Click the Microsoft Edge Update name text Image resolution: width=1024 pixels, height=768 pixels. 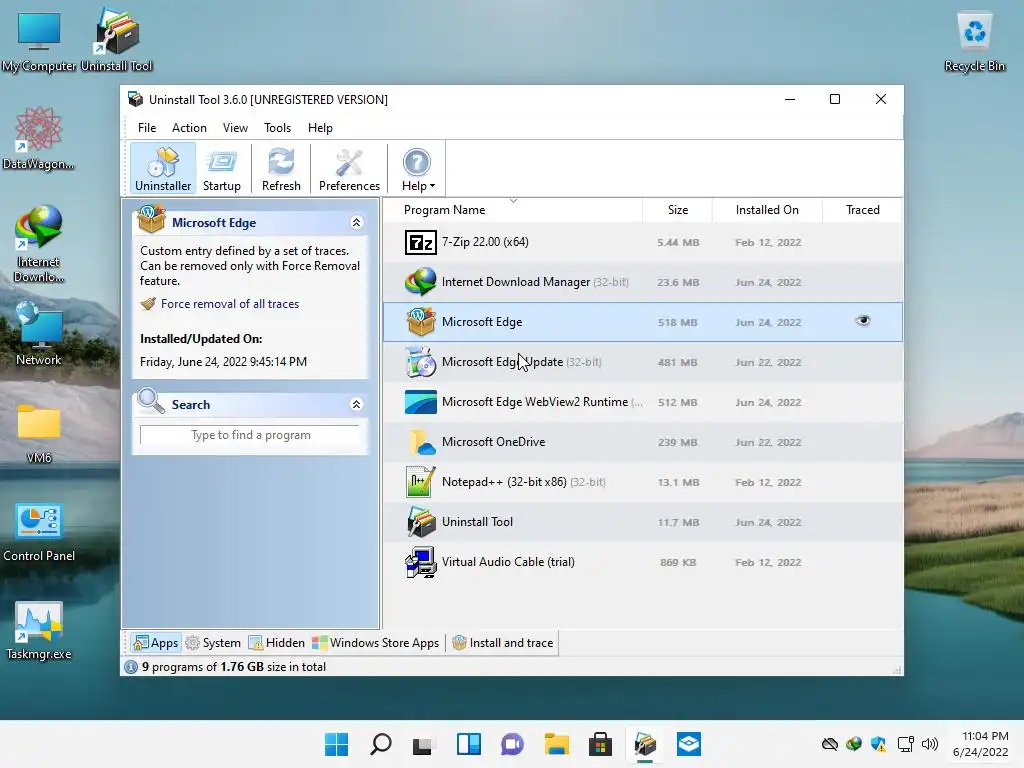pos(502,362)
